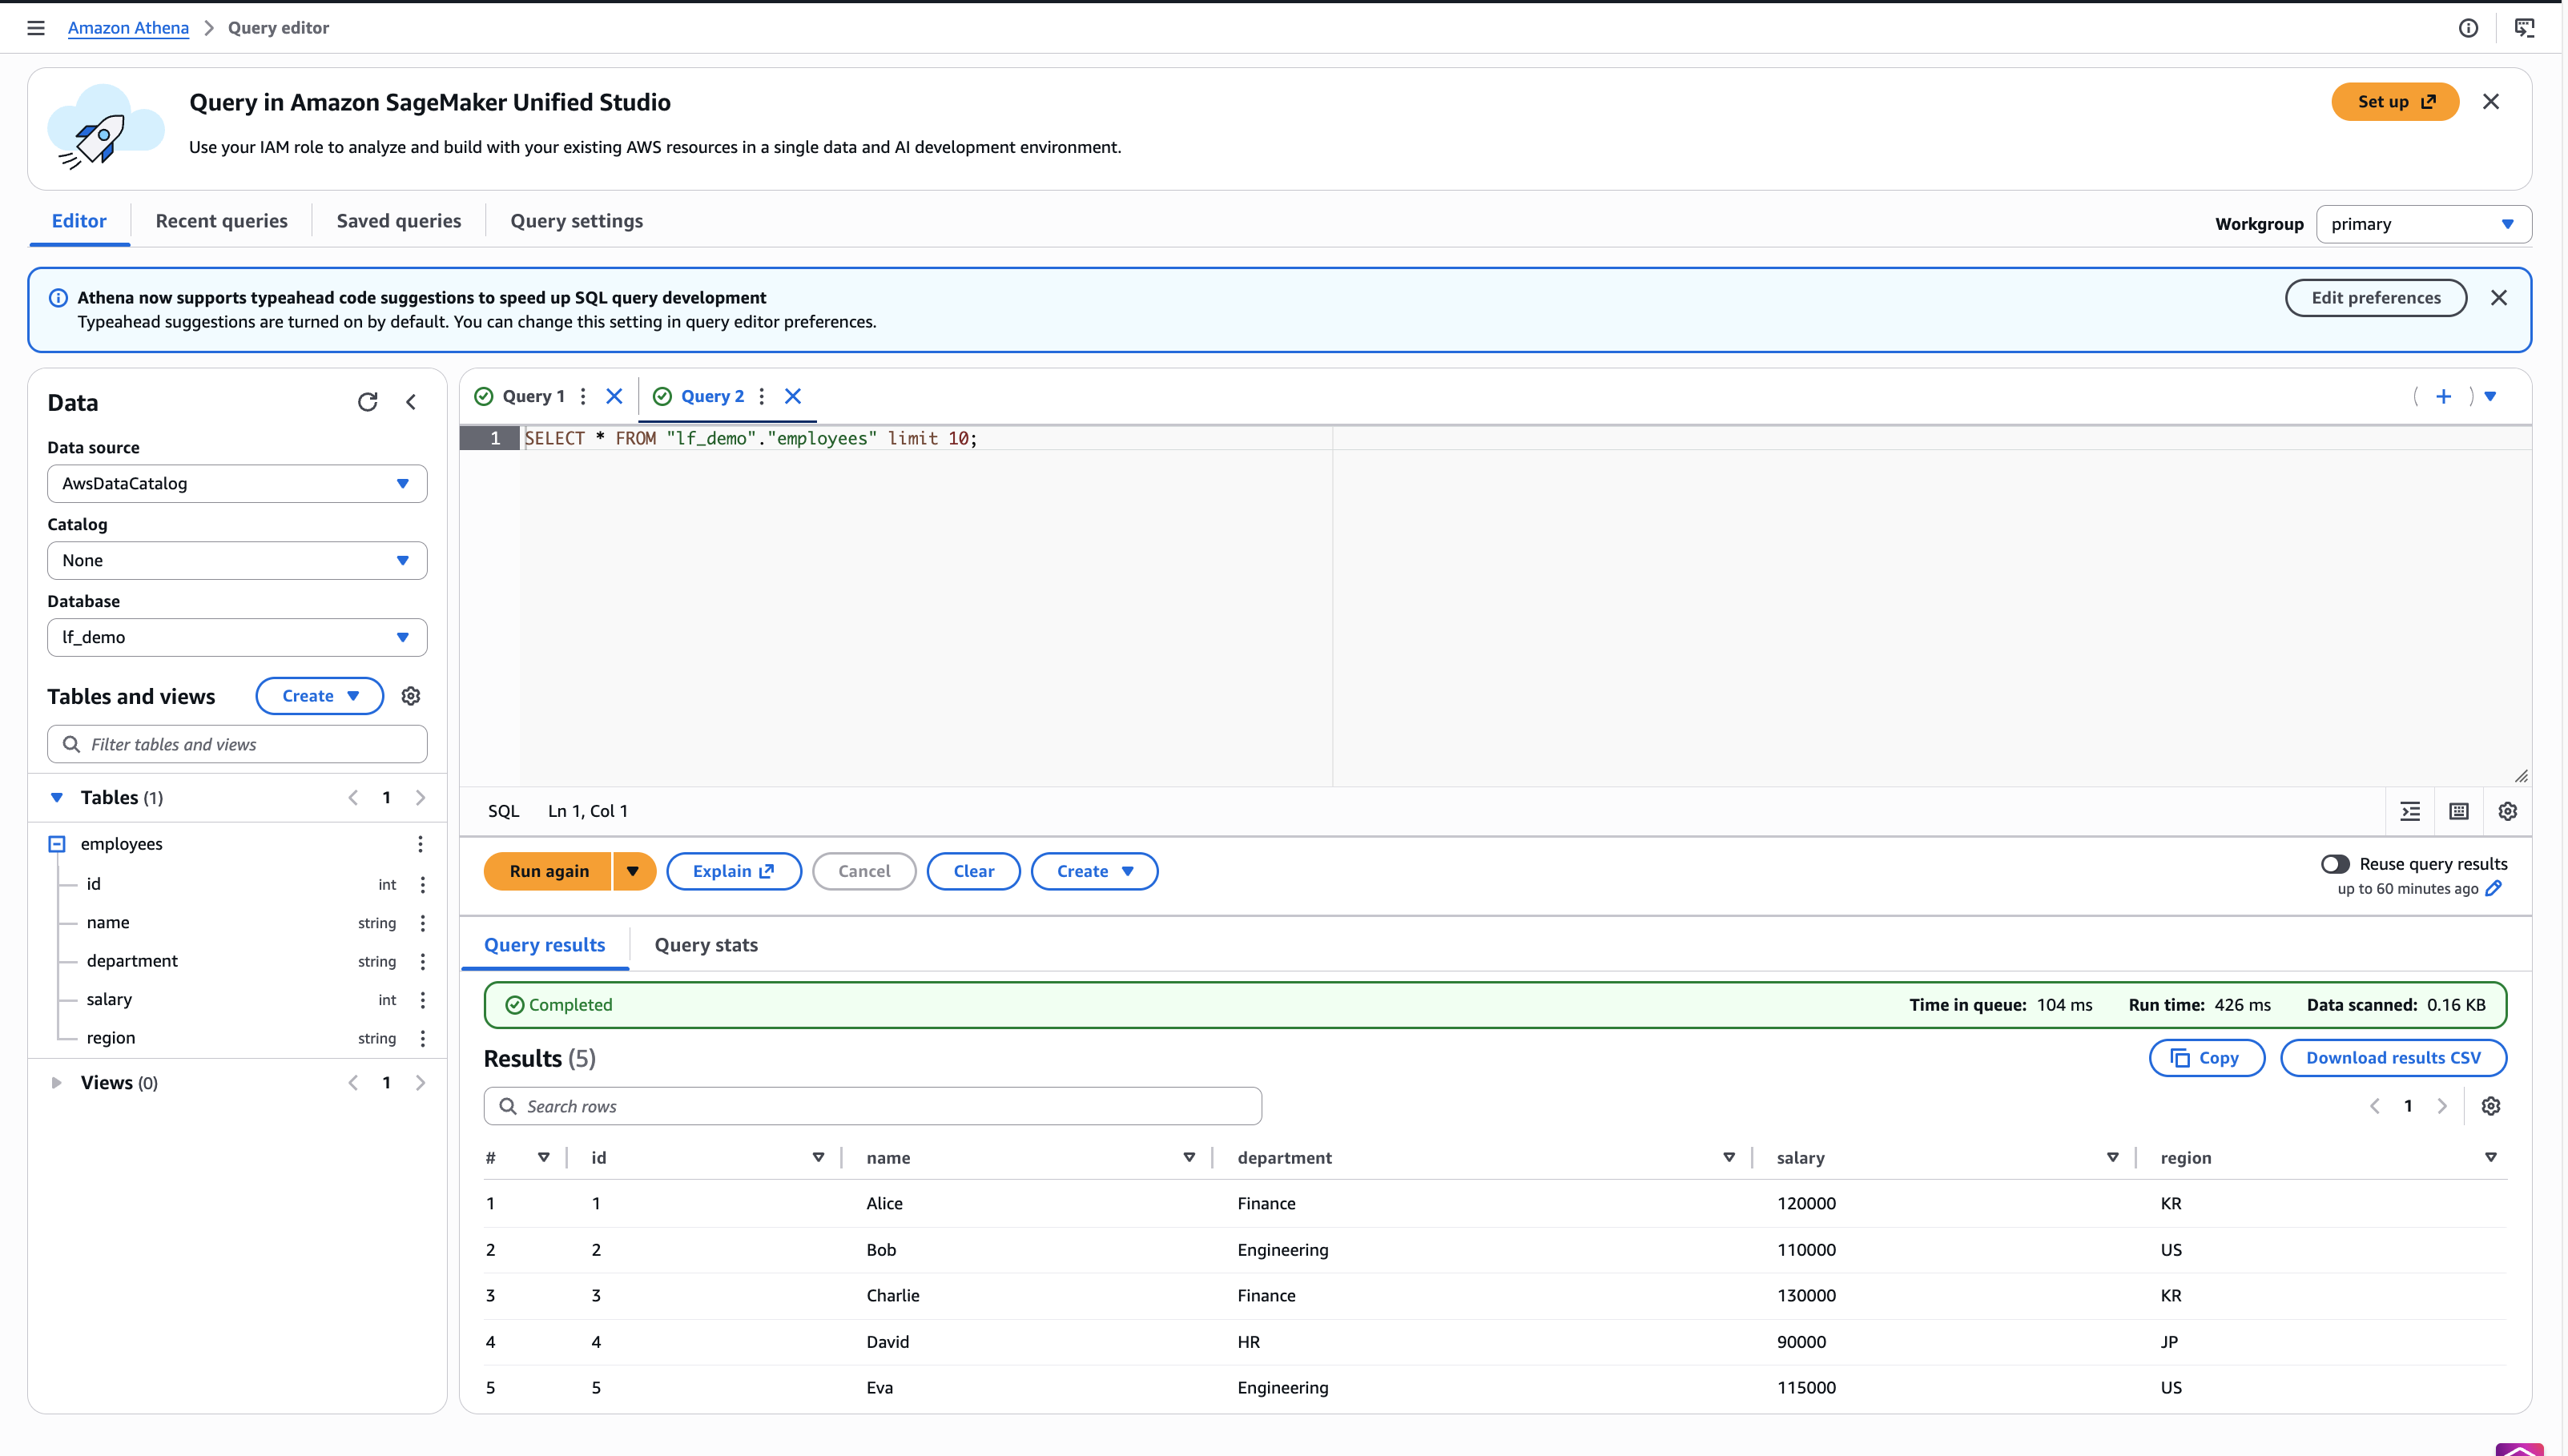This screenshot has height=1456, width=2568.
Task: Open results table preferences gear
Action: pos(2491,1106)
